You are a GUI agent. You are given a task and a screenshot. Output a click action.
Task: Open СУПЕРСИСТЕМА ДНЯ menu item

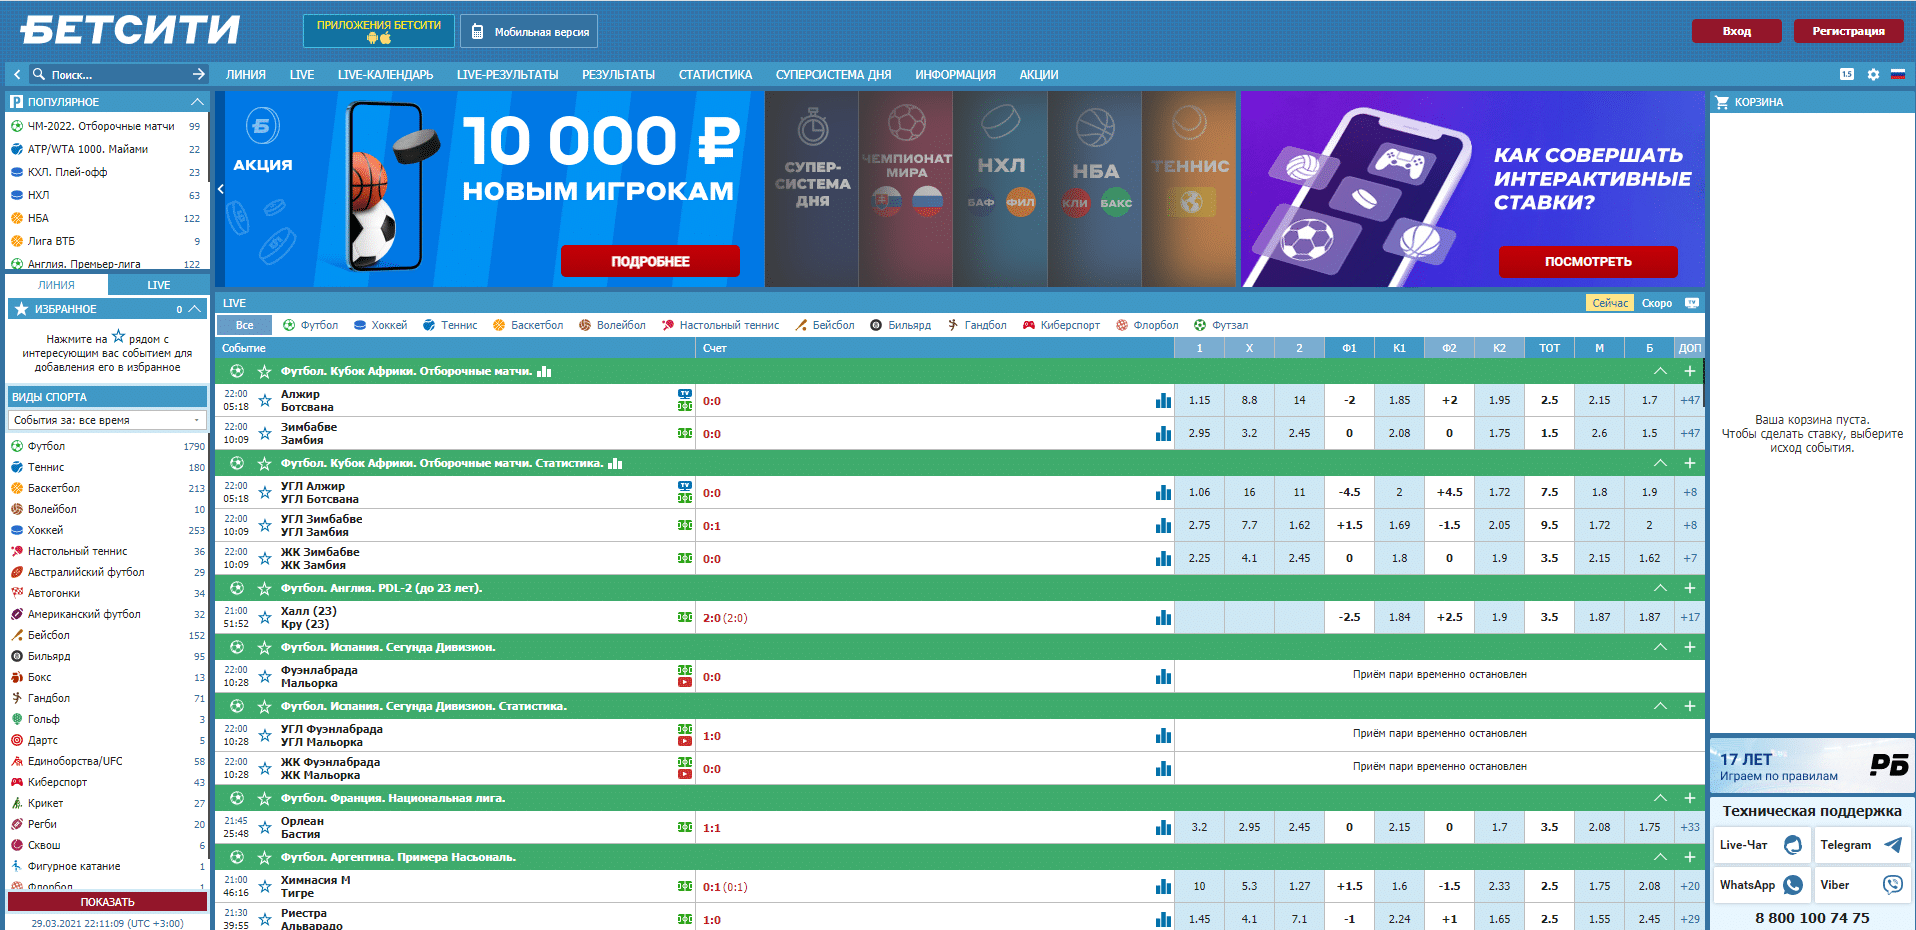[x=833, y=74]
